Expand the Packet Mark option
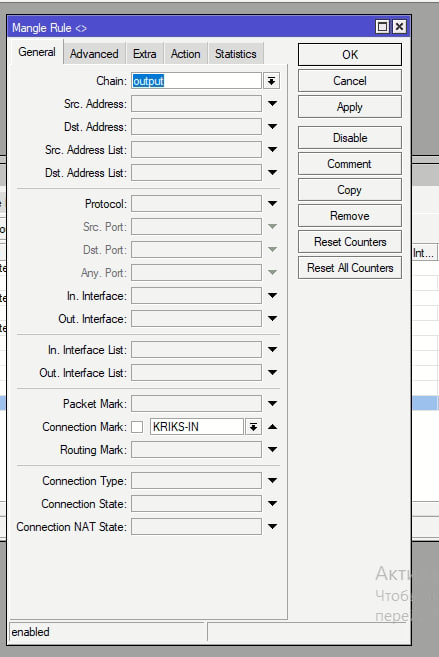This screenshot has height=657, width=439. [x=272, y=404]
